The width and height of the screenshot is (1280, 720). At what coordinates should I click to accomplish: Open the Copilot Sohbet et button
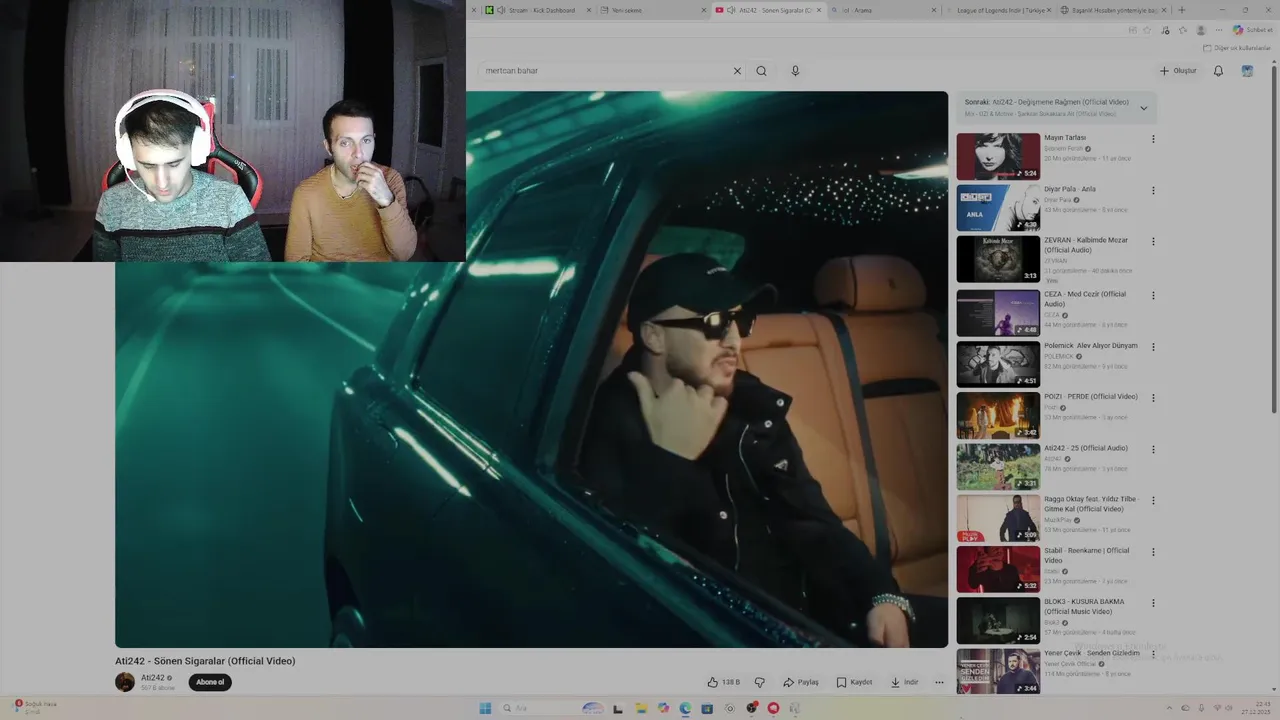click(1252, 30)
